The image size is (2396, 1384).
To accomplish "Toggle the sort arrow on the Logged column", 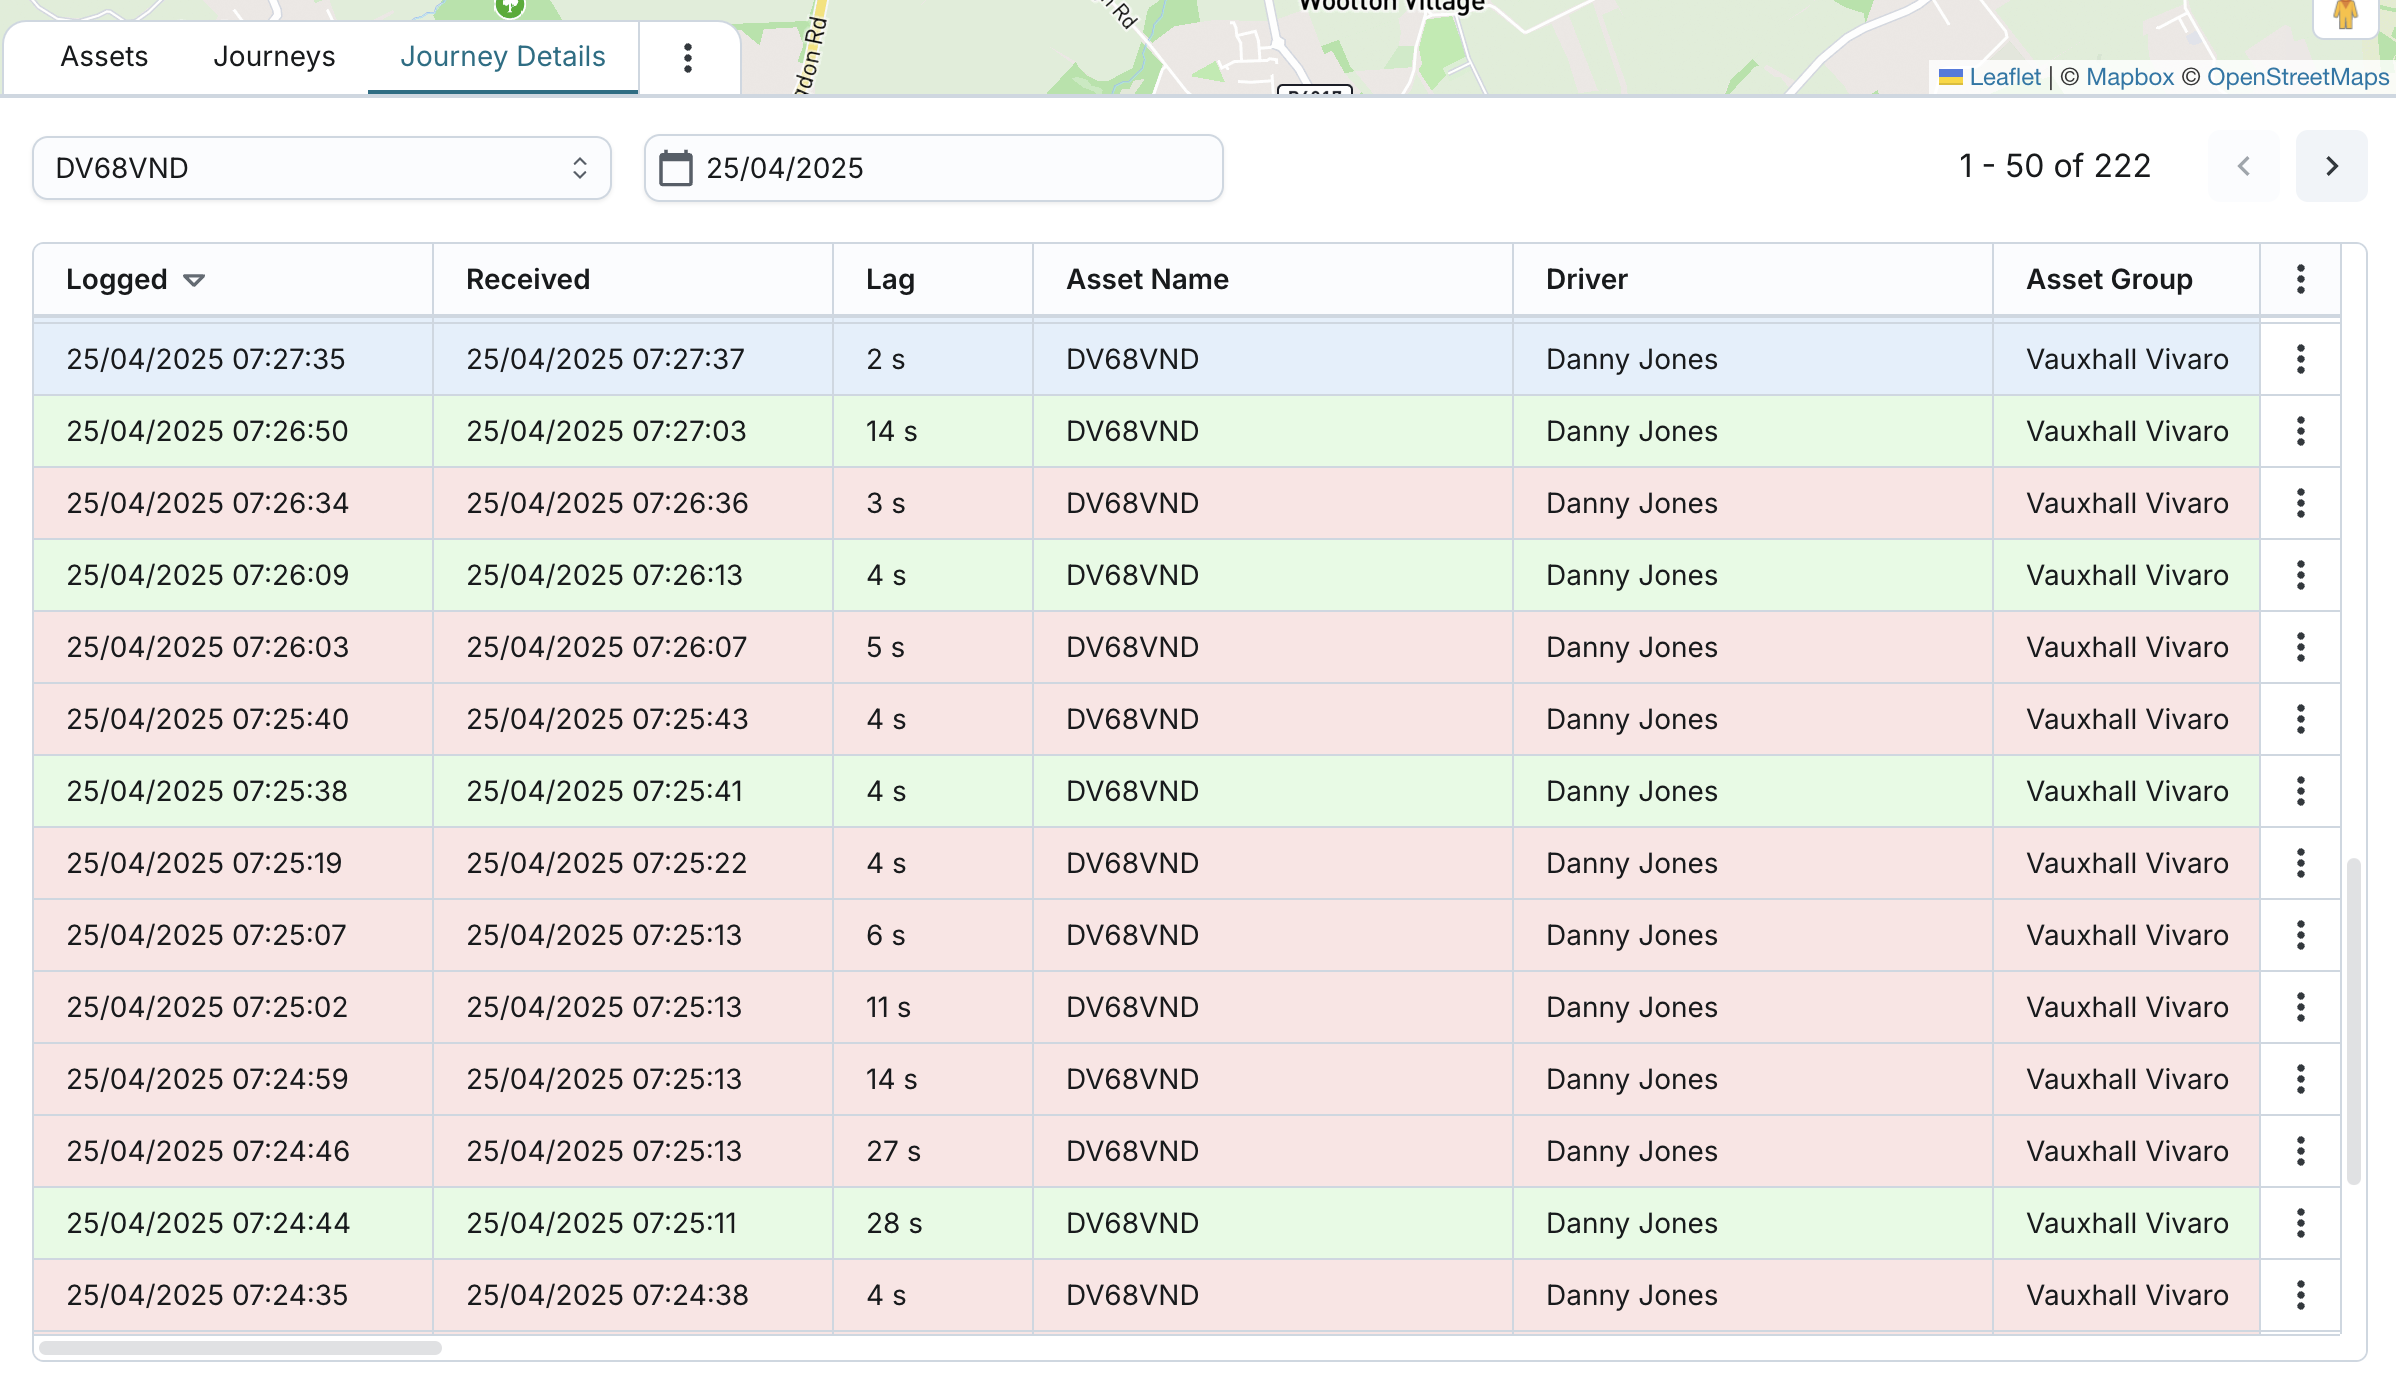I will (194, 280).
